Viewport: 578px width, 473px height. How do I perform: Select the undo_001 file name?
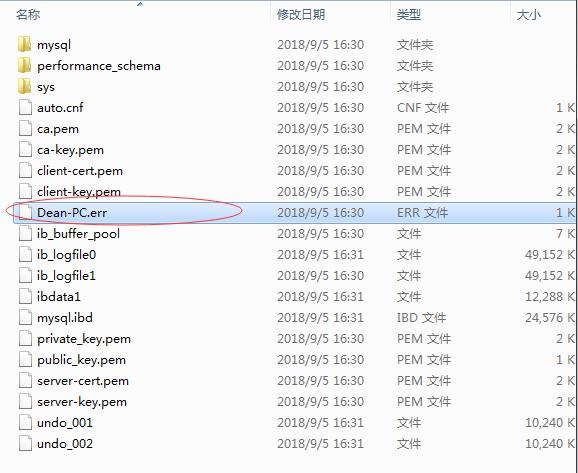(x=65, y=423)
